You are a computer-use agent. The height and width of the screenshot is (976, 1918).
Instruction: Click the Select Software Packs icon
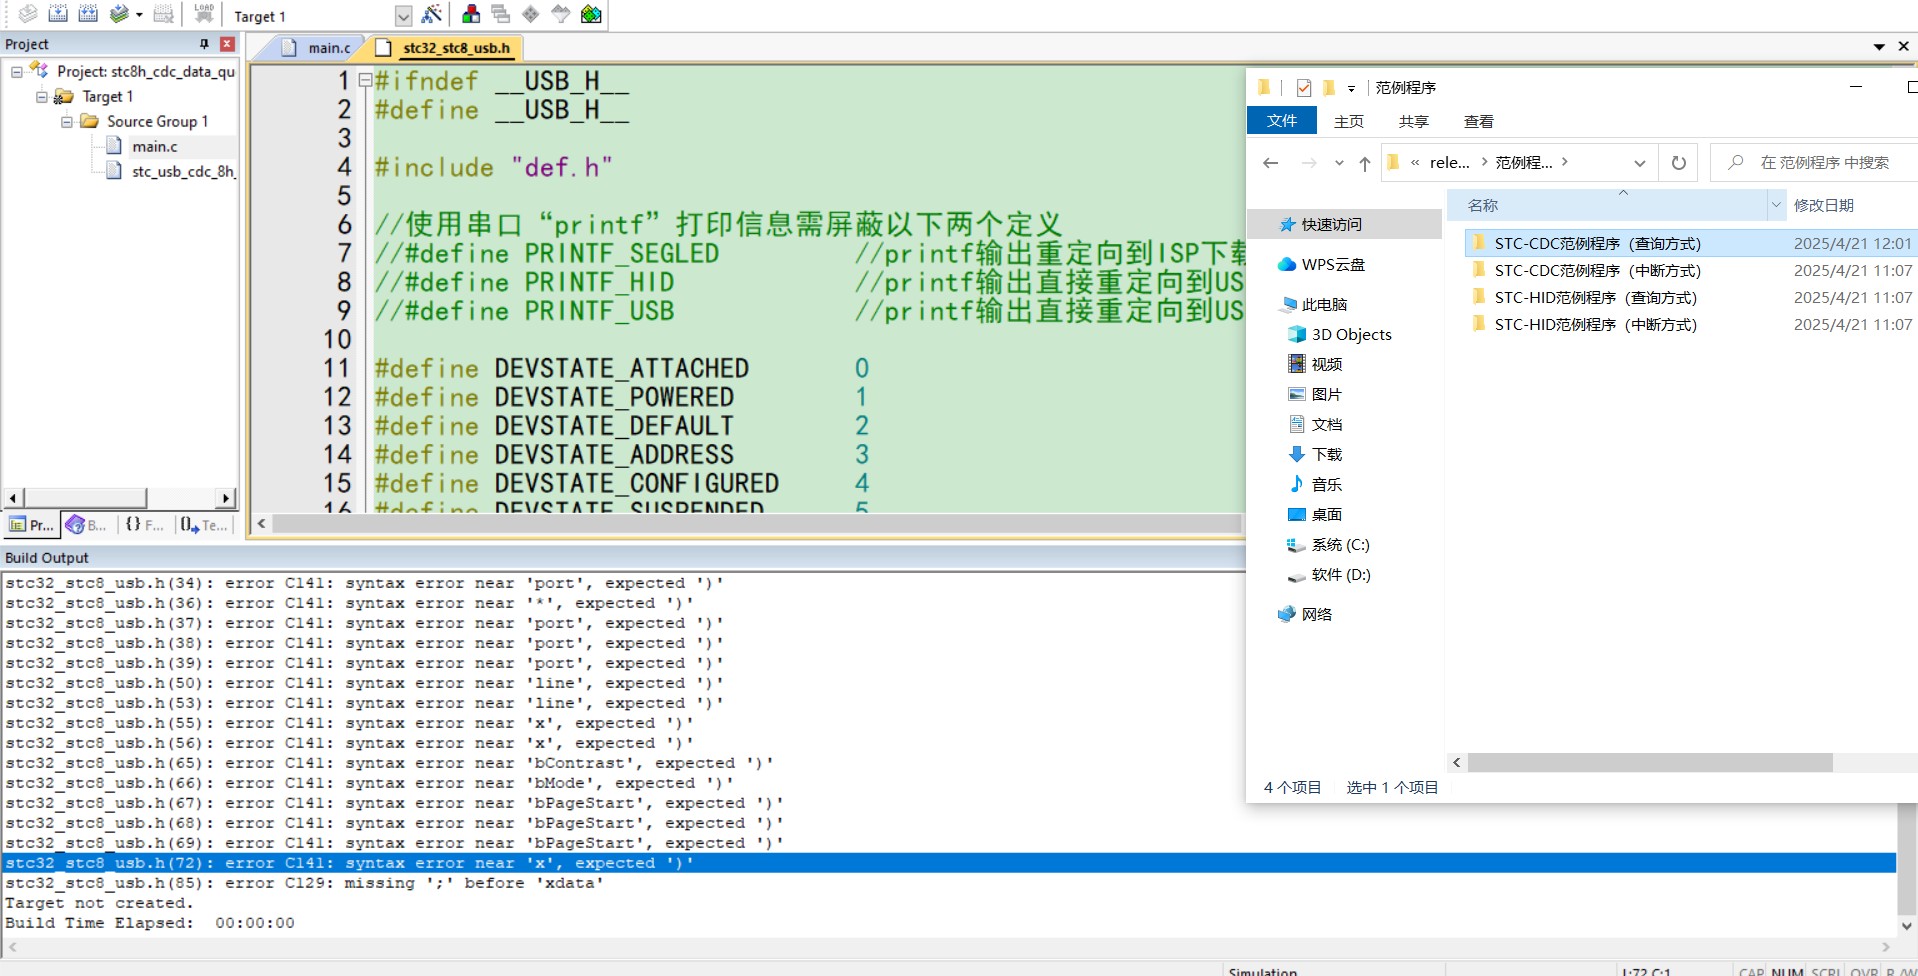click(560, 14)
